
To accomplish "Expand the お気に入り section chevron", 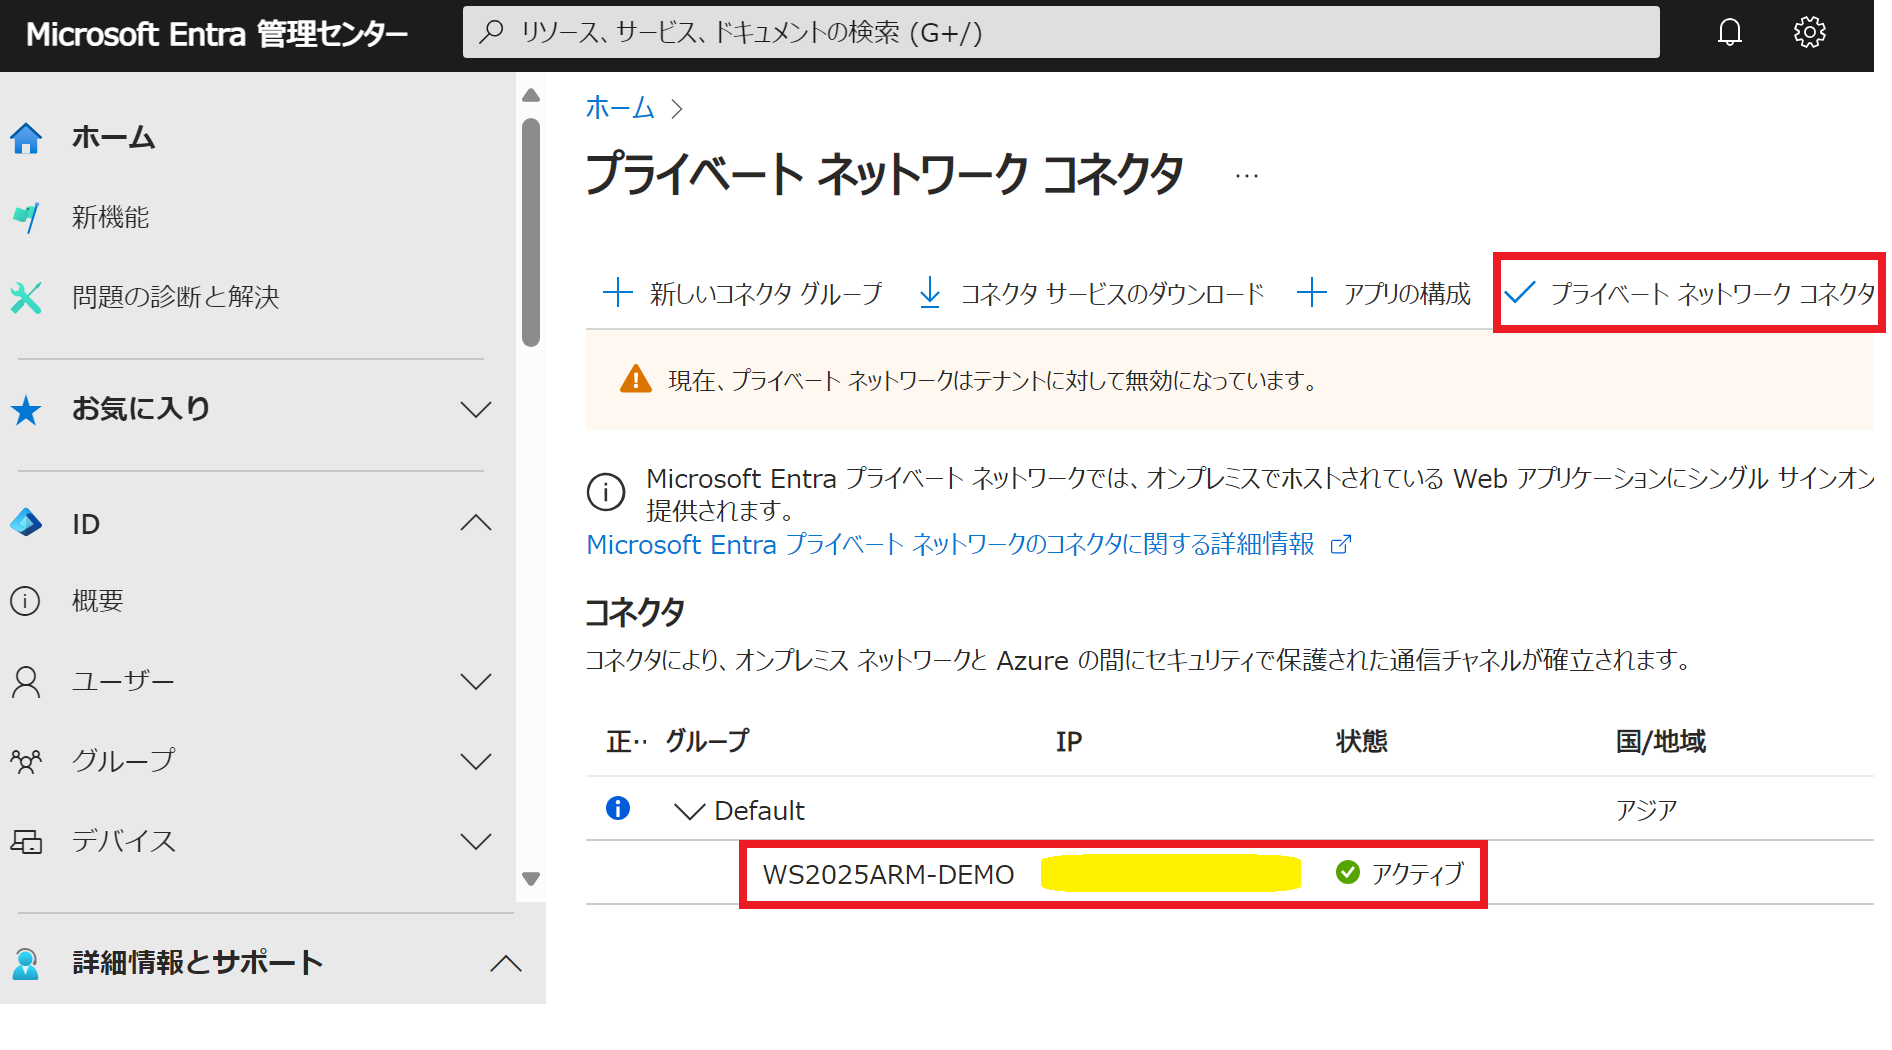I will tap(476, 410).
